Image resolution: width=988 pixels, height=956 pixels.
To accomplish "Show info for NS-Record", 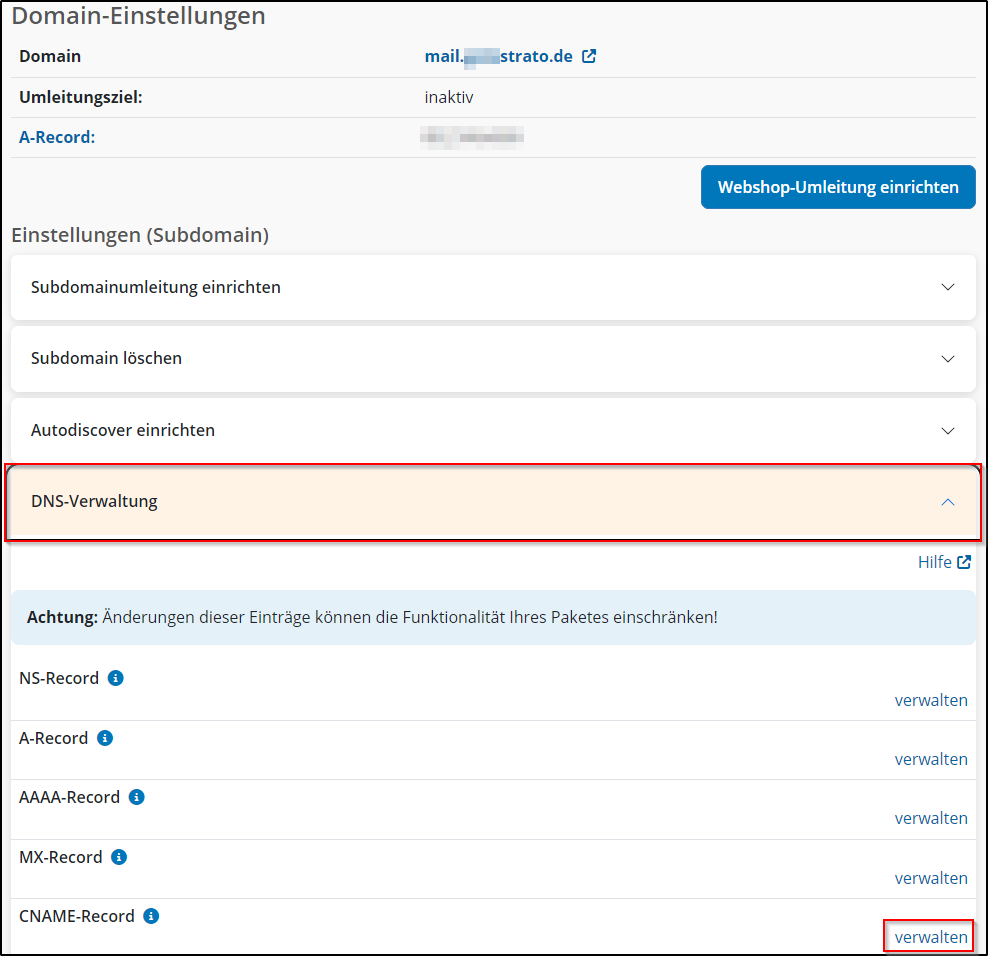I will tap(115, 678).
